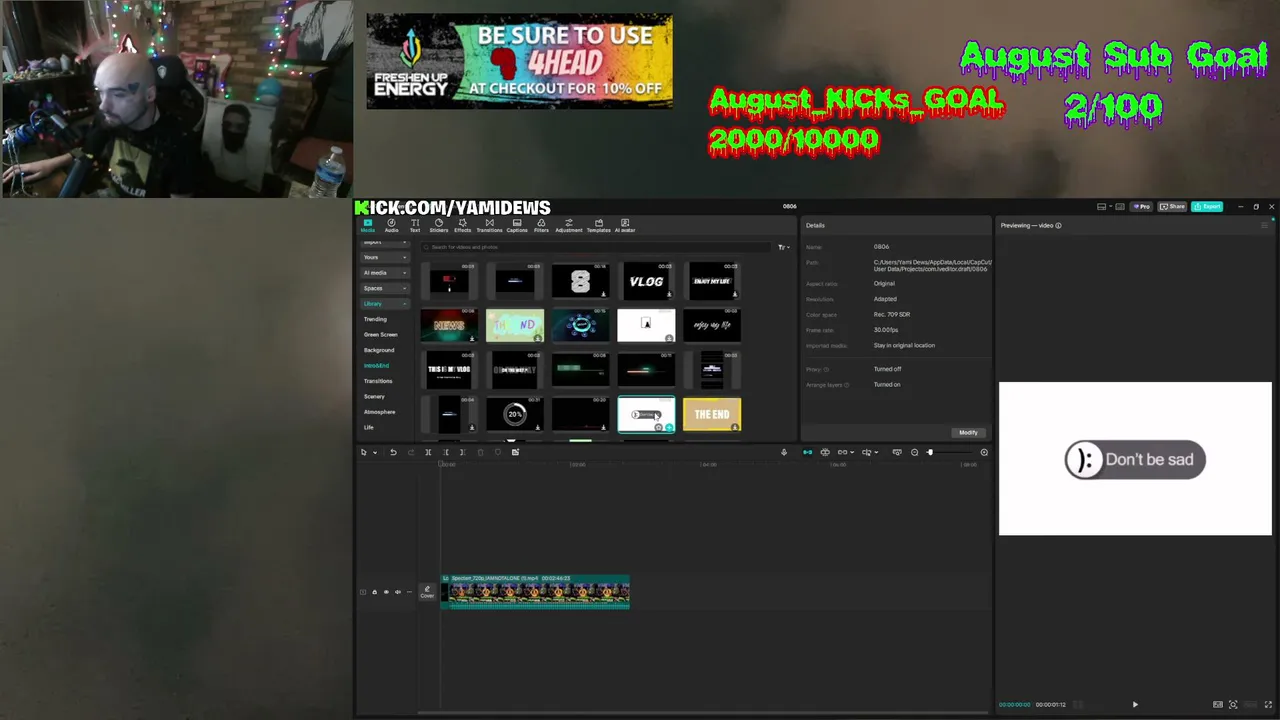Image resolution: width=1280 pixels, height=720 pixels.
Task: Select Green Screen category
Action: pos(380,335)
